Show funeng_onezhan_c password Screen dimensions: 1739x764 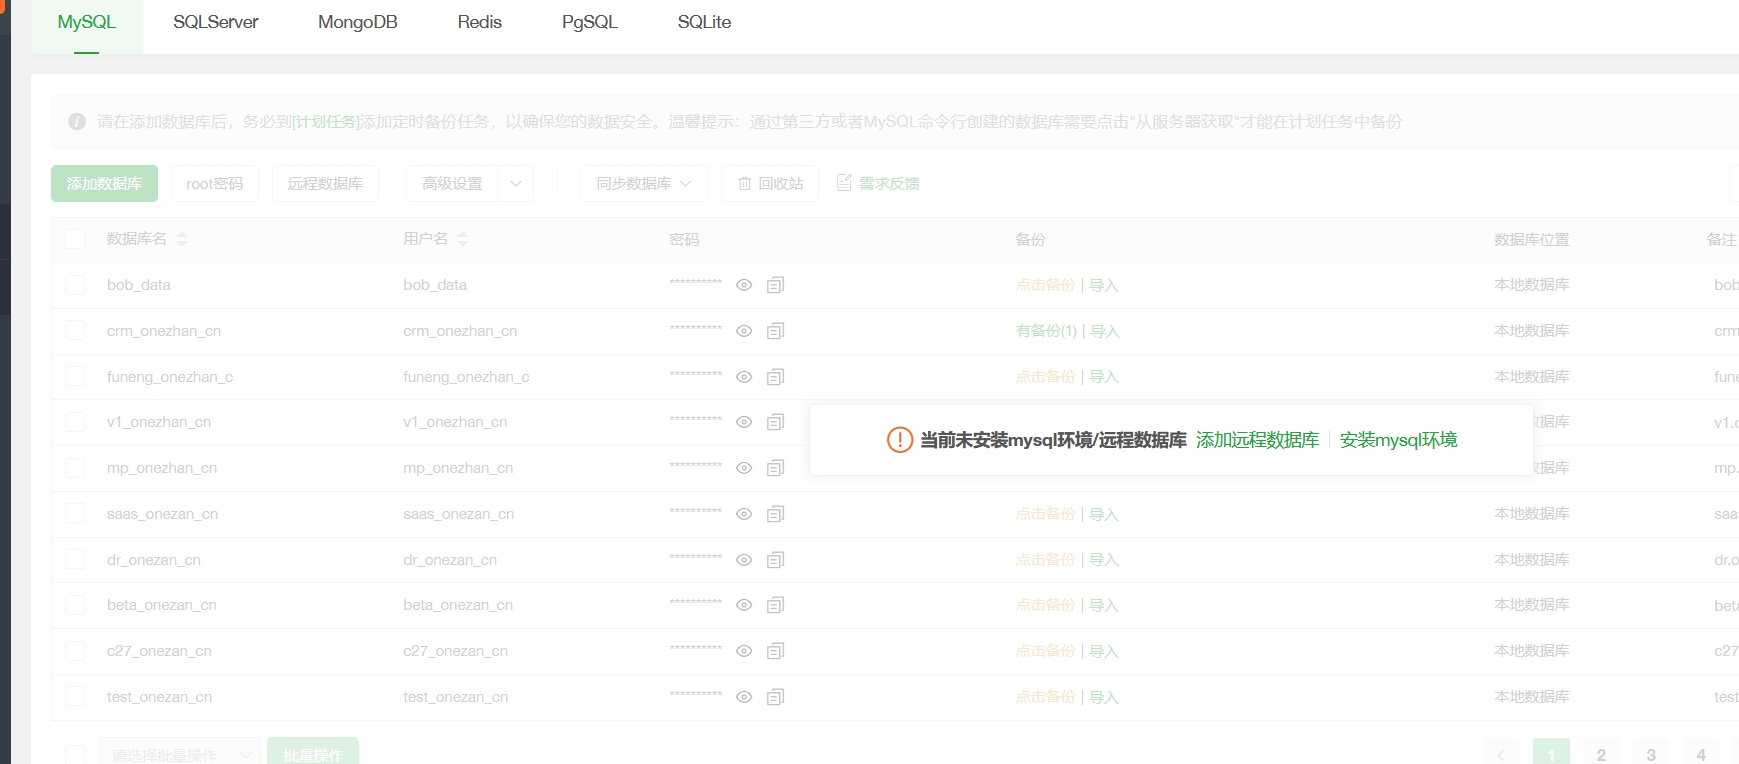point(744,377)
